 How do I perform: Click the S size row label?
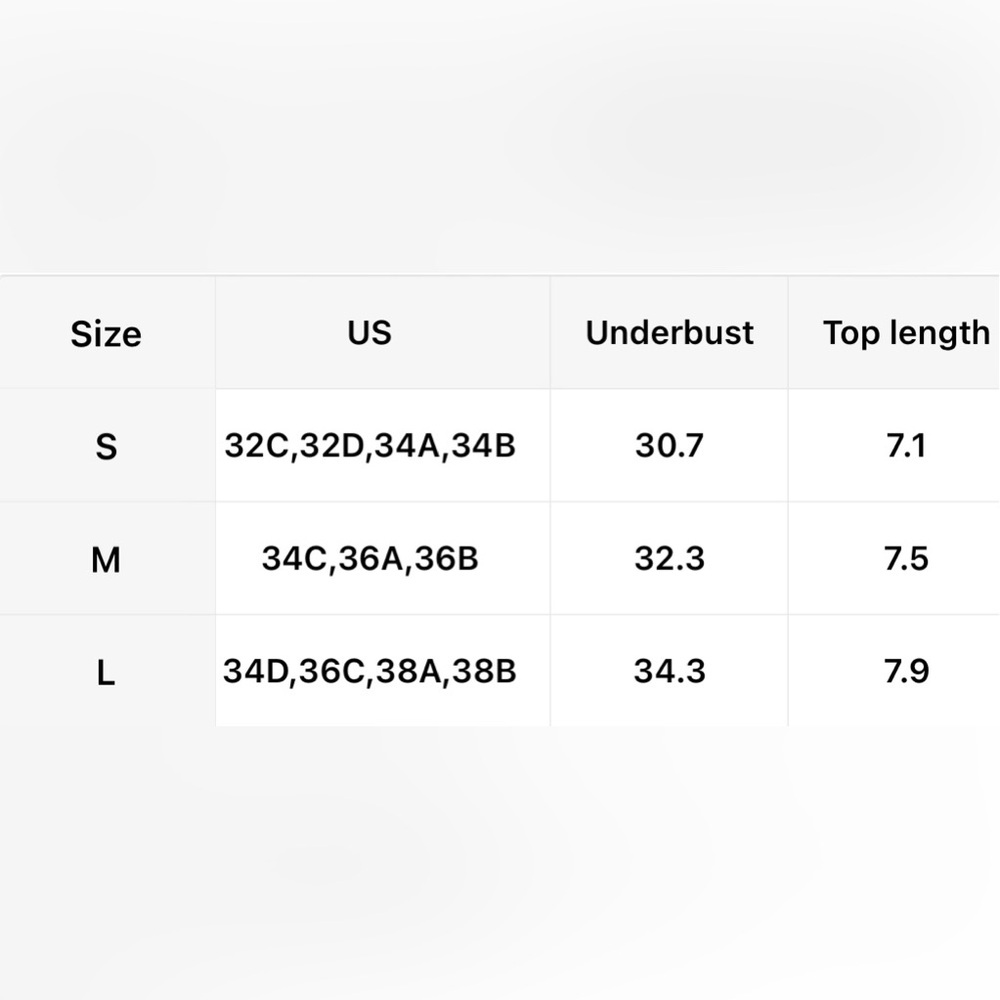106,446
